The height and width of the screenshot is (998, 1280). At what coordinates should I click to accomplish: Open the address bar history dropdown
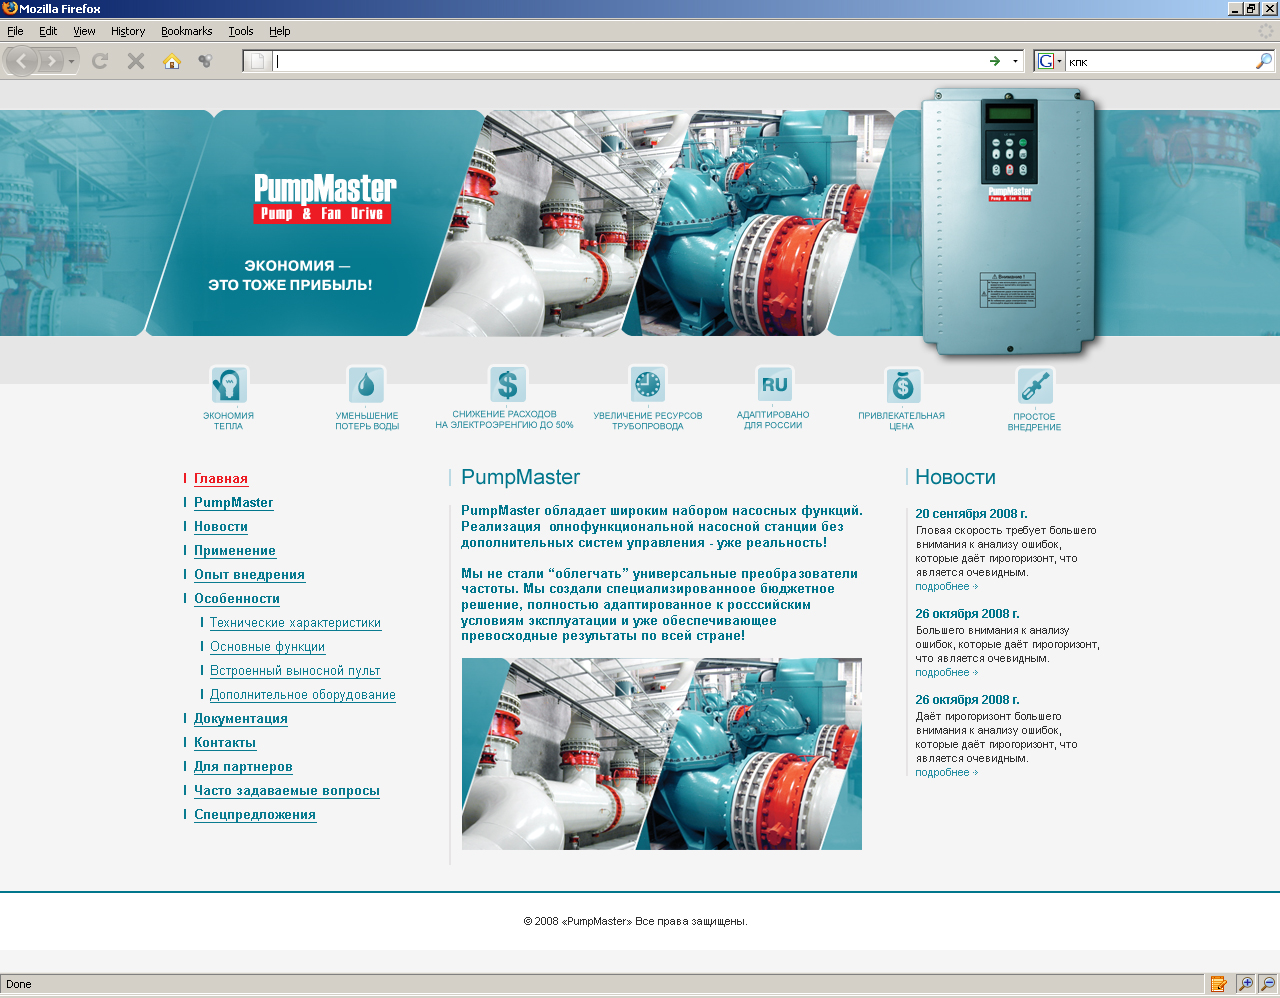(x=1015, y=61)
